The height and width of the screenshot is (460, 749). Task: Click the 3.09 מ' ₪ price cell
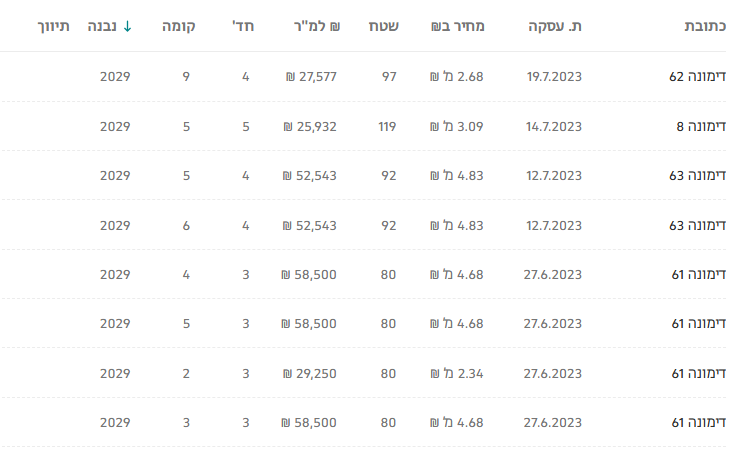click(x=457, y=126)
